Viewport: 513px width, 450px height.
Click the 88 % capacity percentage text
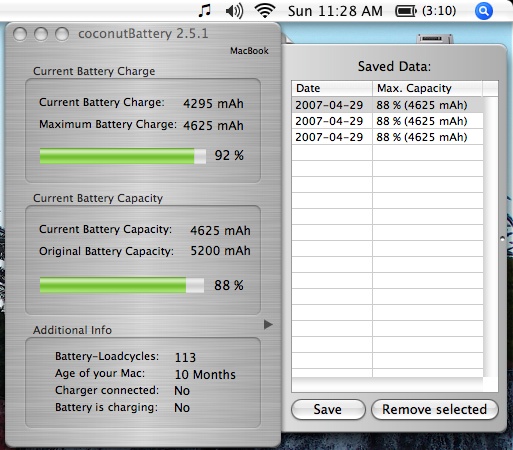[229, 285]
